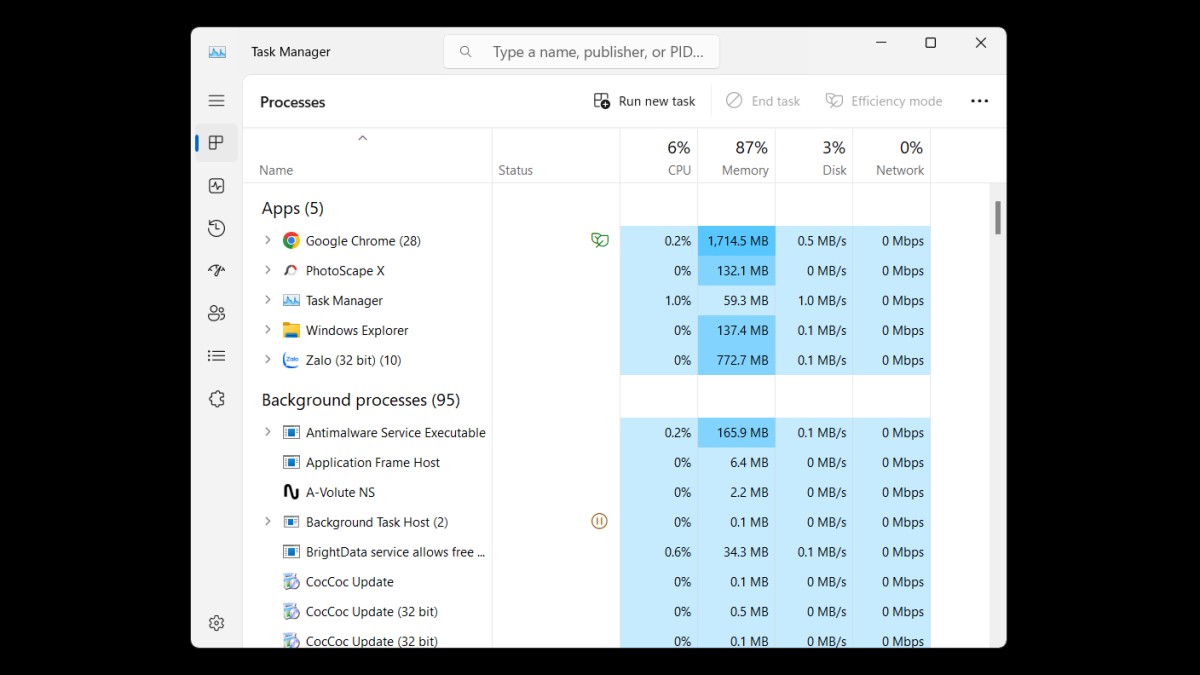Open the Performance sidebar page
This screenshot has height=675, width=1200.
(216, 186)
